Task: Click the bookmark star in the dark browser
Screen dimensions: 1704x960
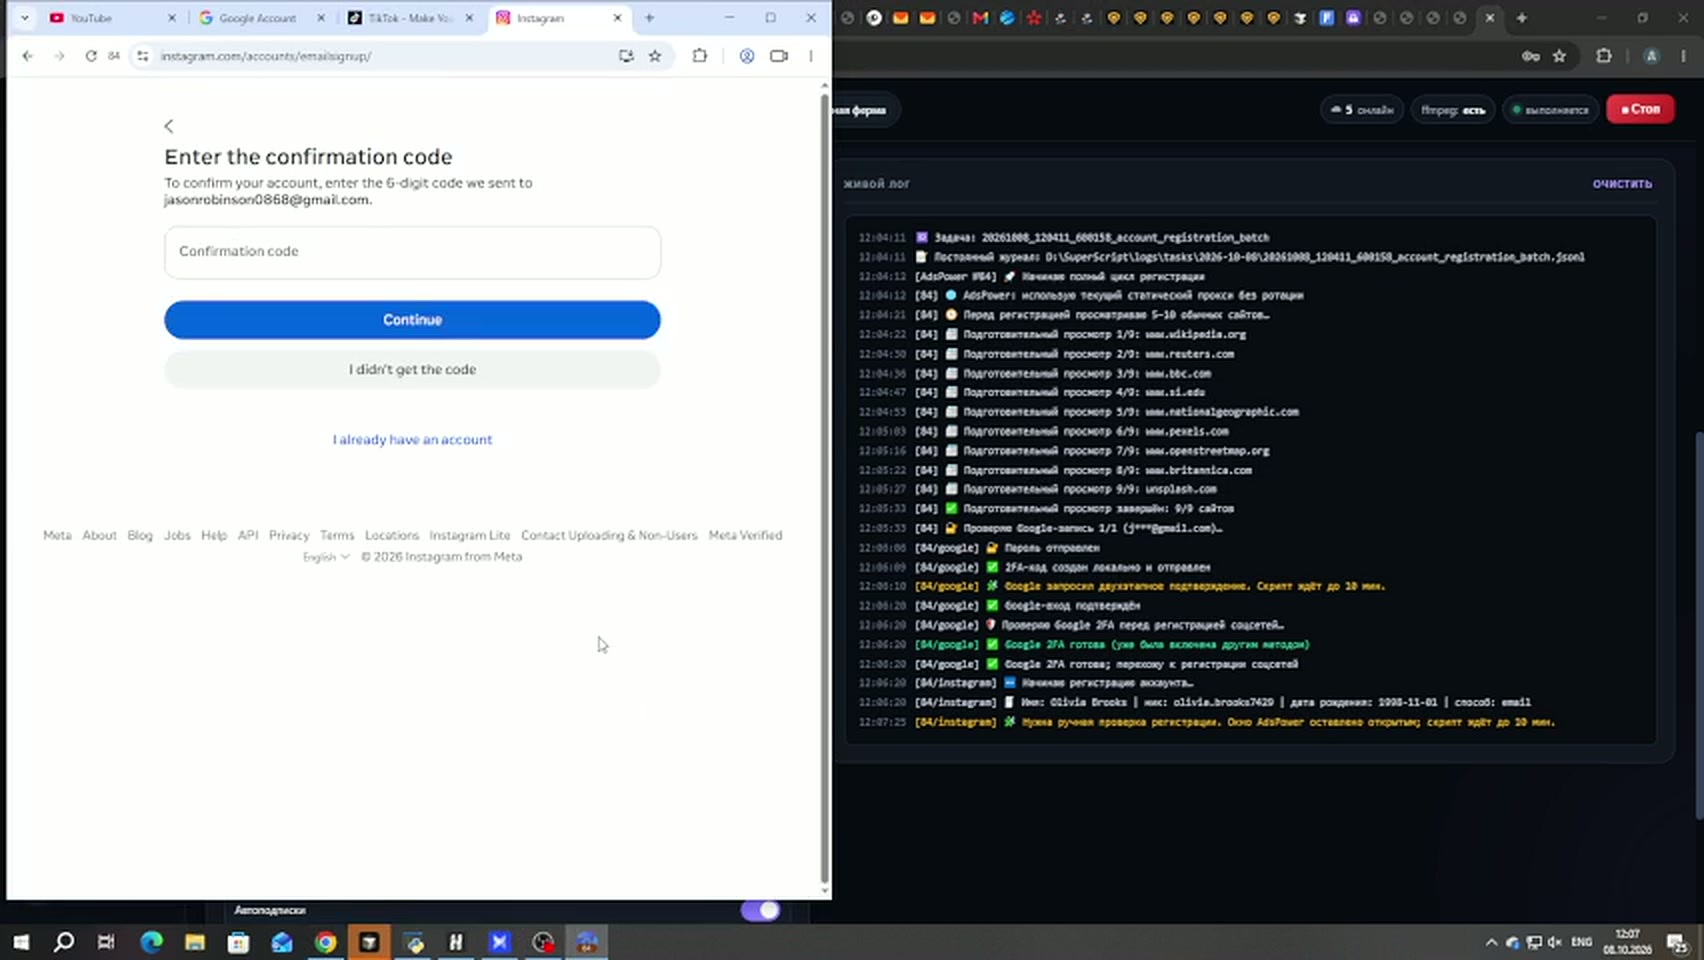Action: click(1560, 56)
